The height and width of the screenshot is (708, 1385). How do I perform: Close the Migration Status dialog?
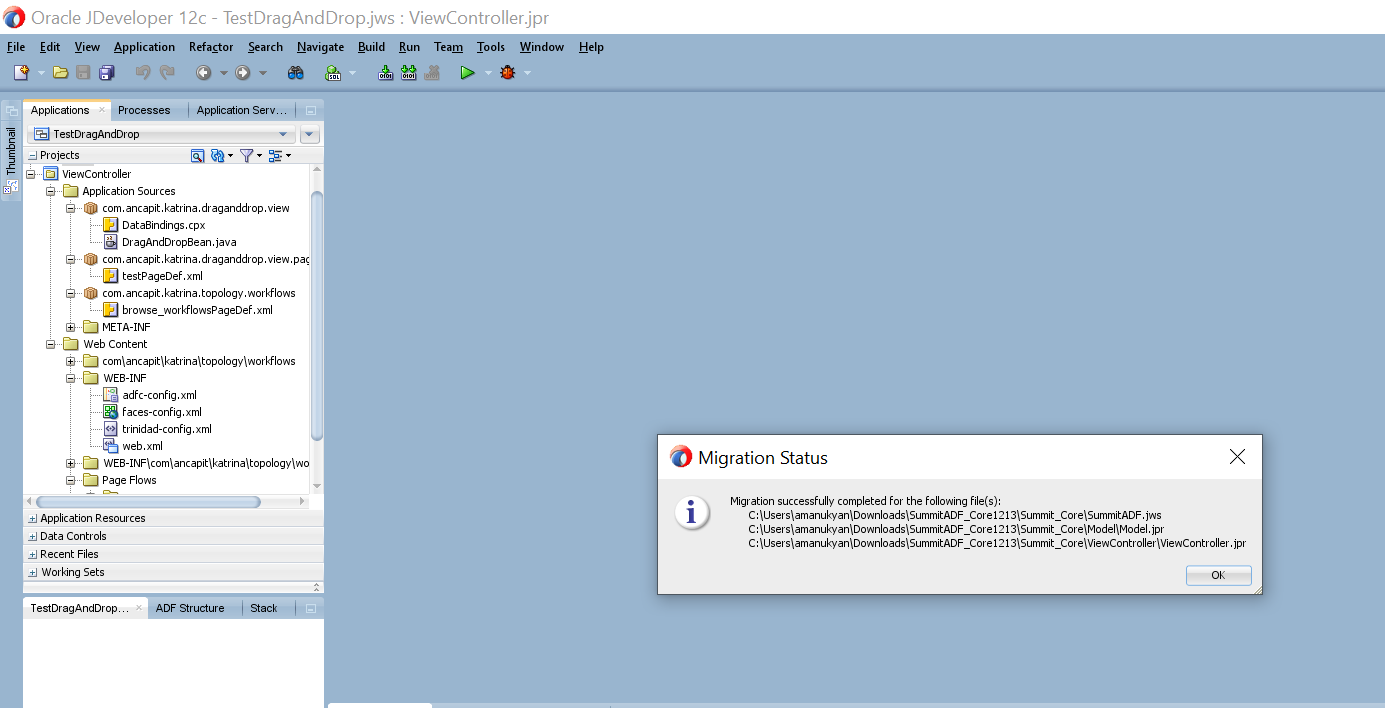point(1237,457)
